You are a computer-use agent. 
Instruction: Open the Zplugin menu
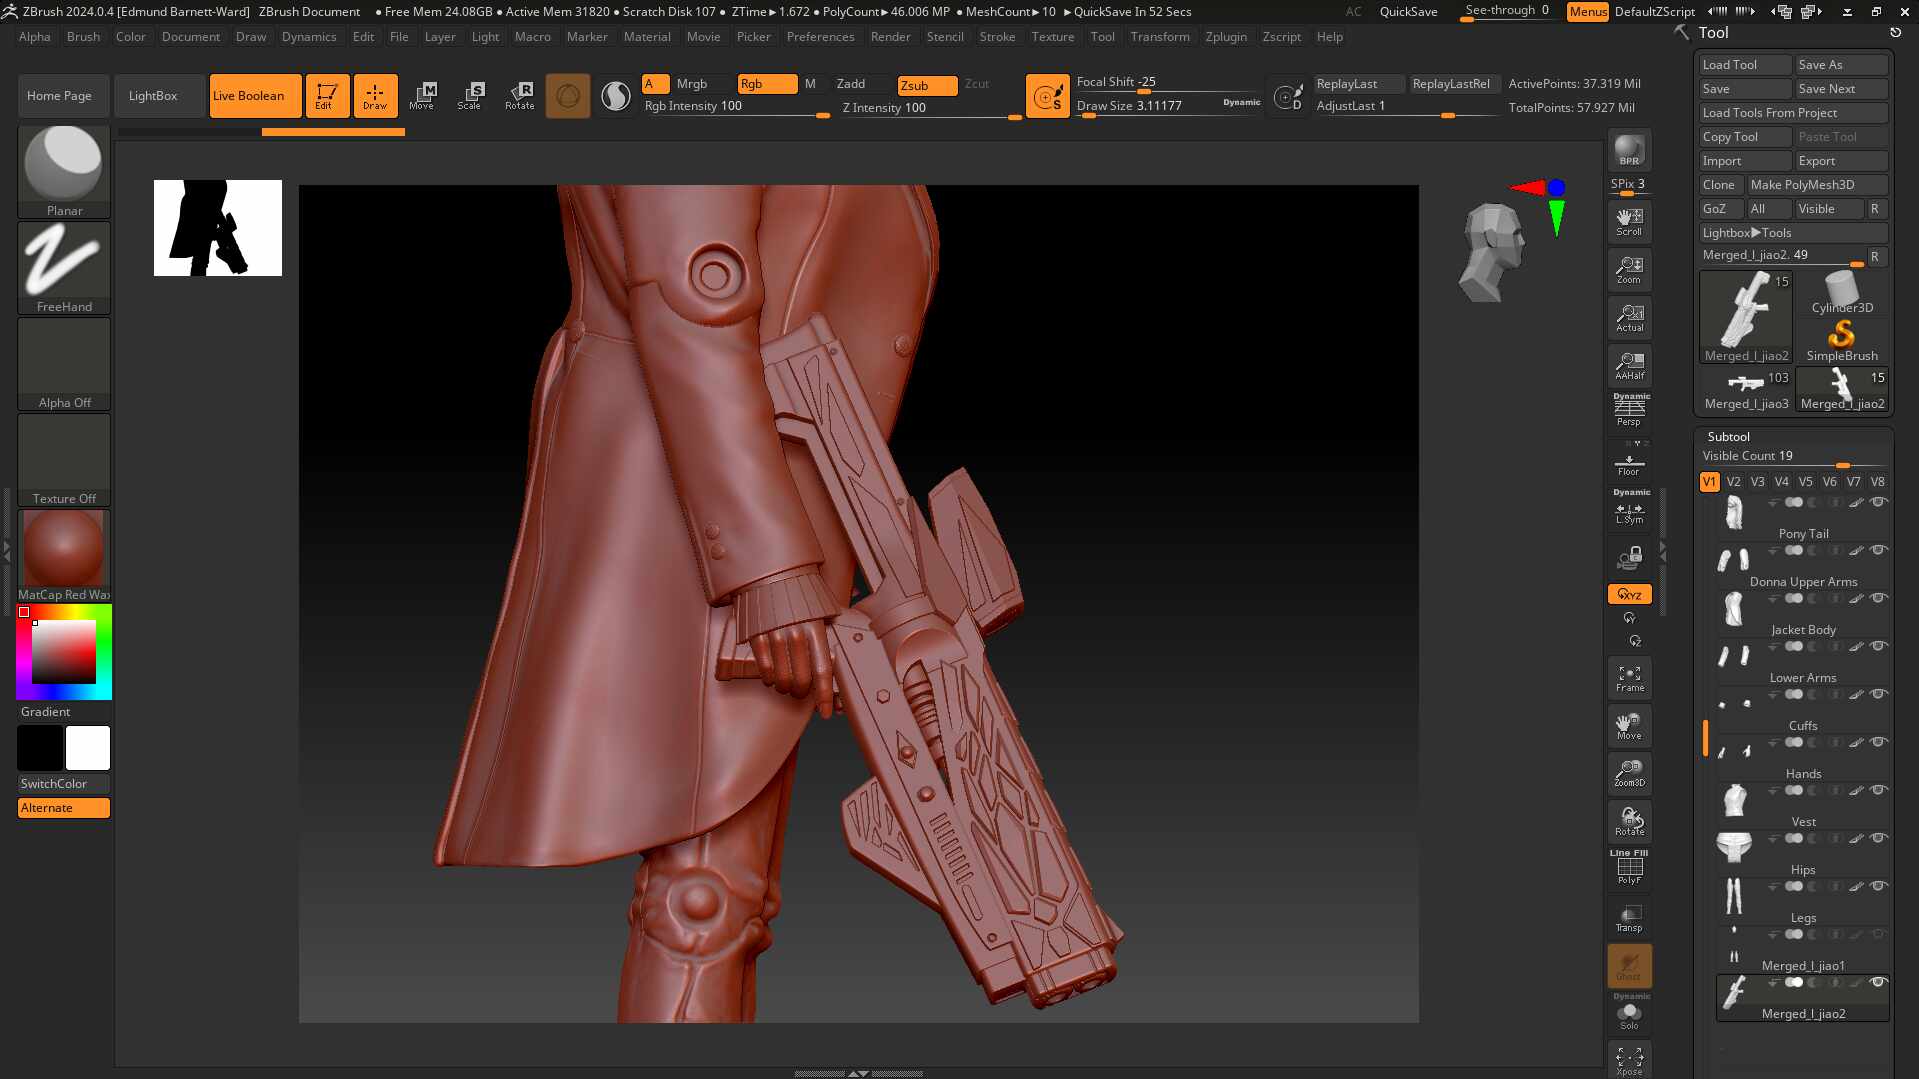point(1225,37)
